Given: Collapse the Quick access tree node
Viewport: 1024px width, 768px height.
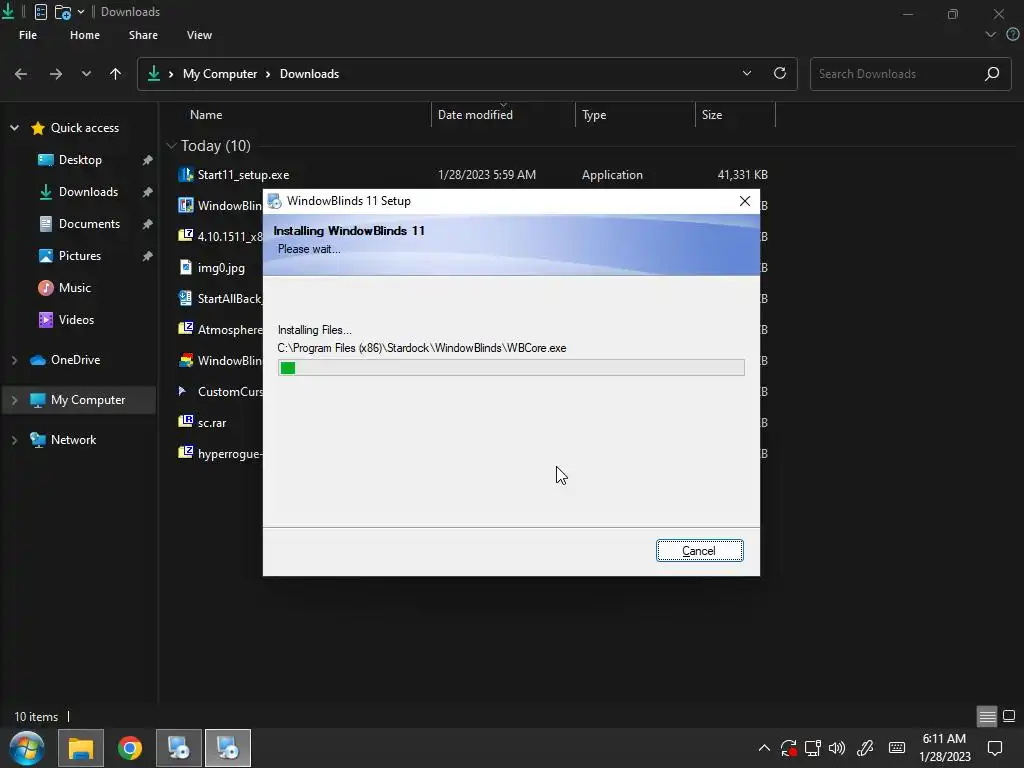Looking at the screenshot, I should click(x=14, y=128).
